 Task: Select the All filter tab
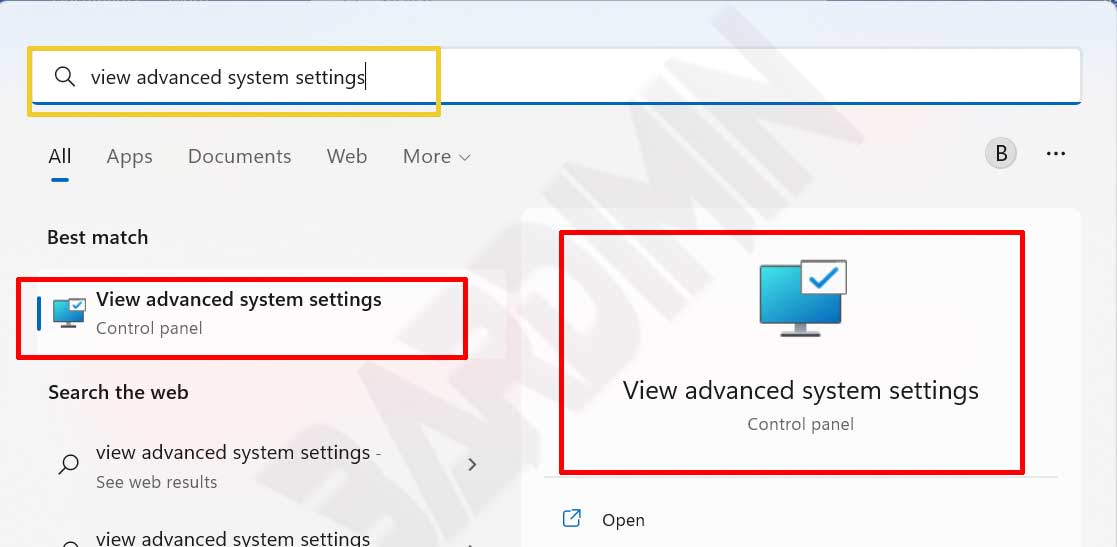coord(60,156)
